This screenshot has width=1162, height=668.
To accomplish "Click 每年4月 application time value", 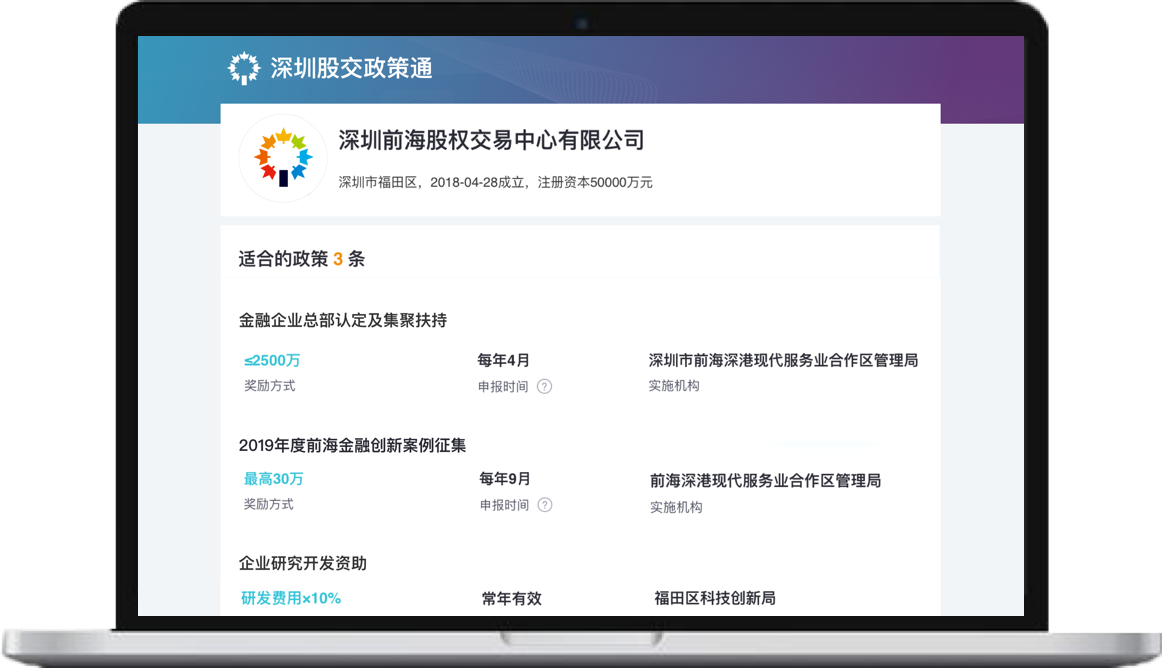I will pyautogui.click(x=503, y=360).
